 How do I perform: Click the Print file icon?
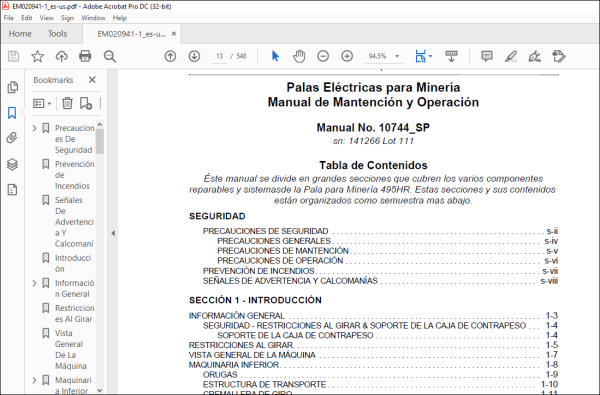pyautogui.click(x=85, y=56)
